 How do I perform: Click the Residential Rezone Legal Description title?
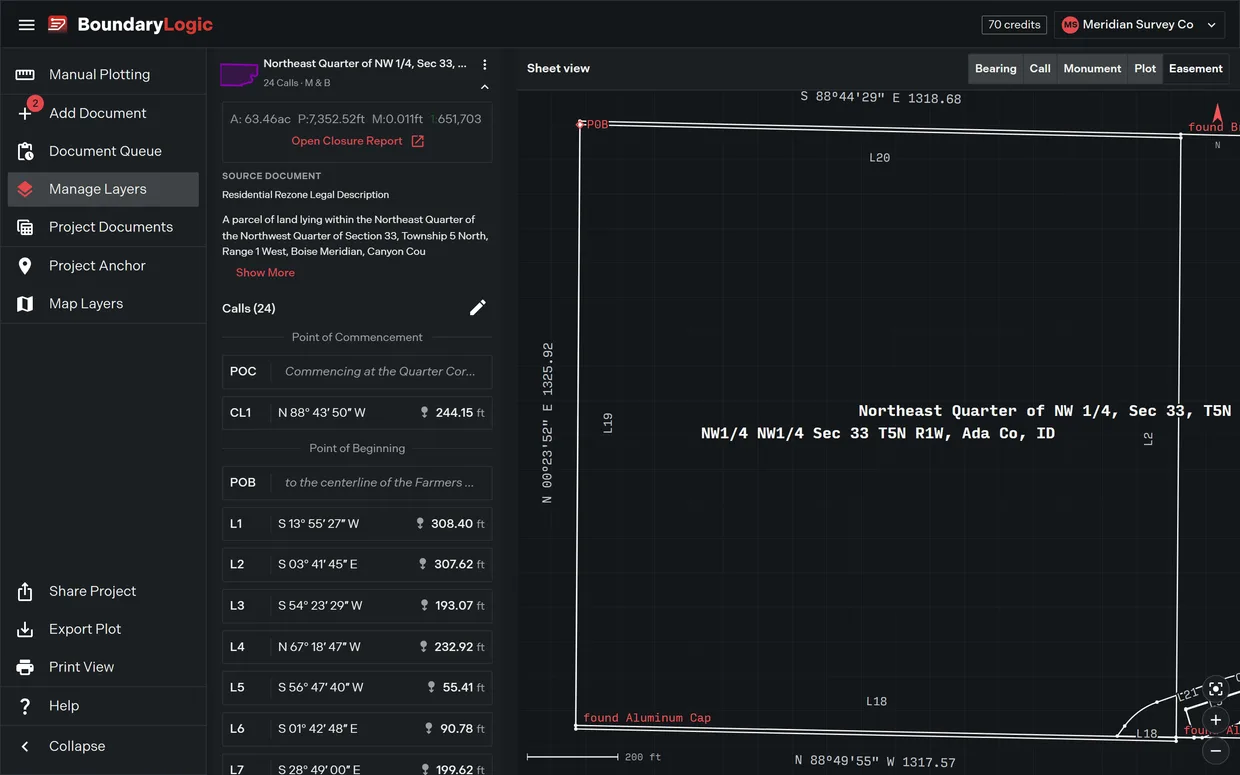click(x=305, y=195)
